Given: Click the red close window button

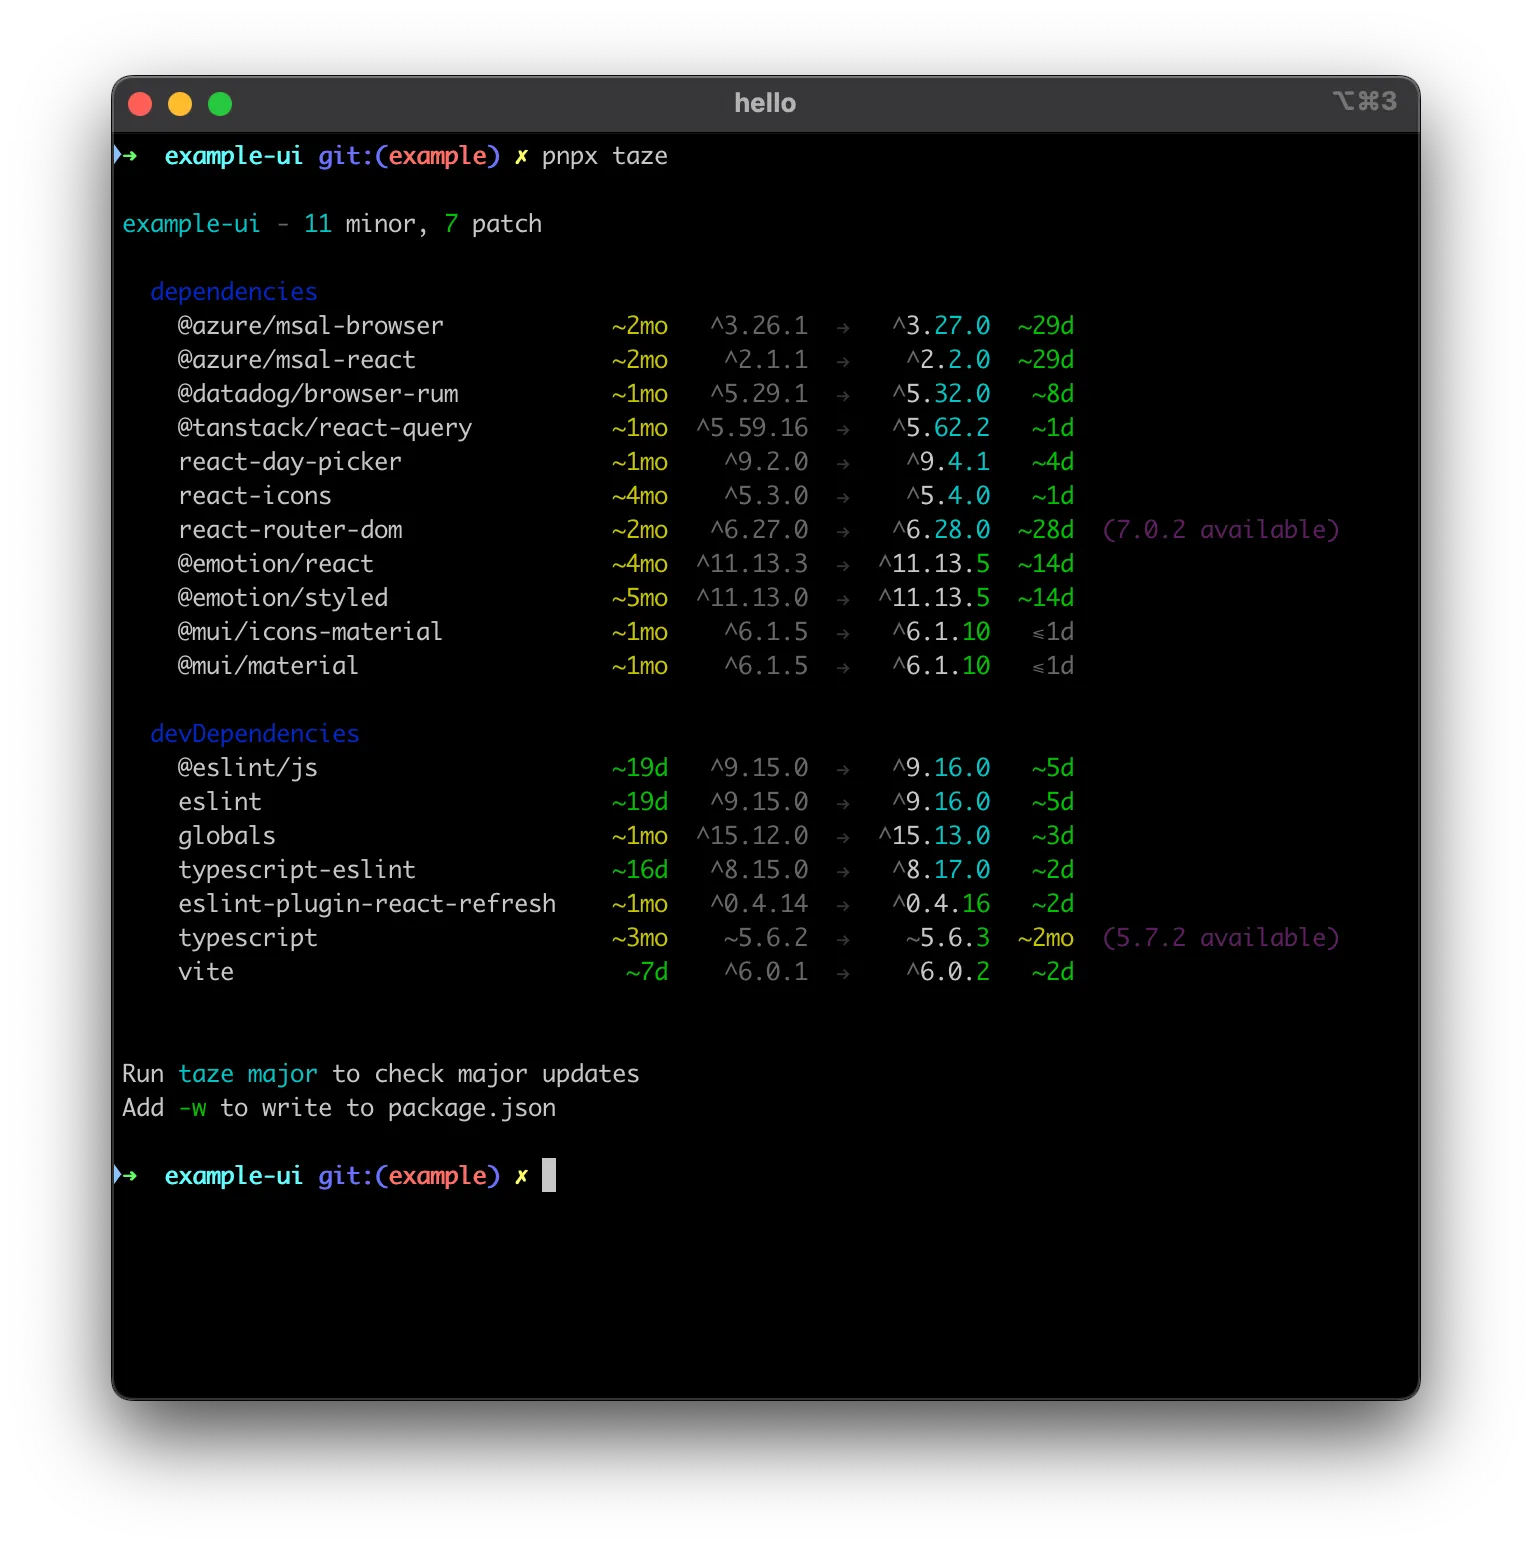Looking at the screenshot, I should (140, 104).
